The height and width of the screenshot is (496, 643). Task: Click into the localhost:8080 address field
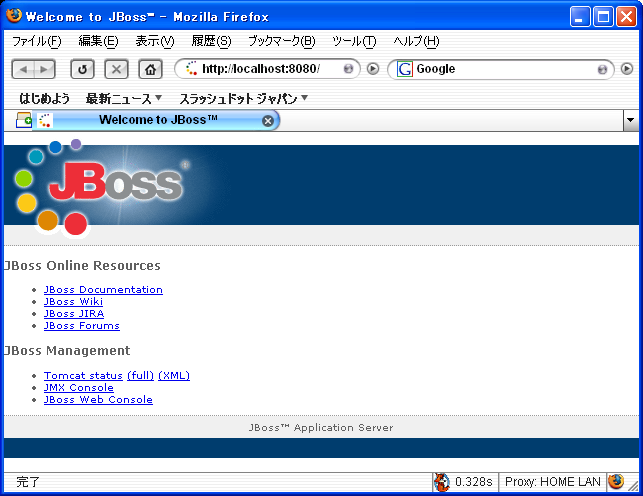265,69
